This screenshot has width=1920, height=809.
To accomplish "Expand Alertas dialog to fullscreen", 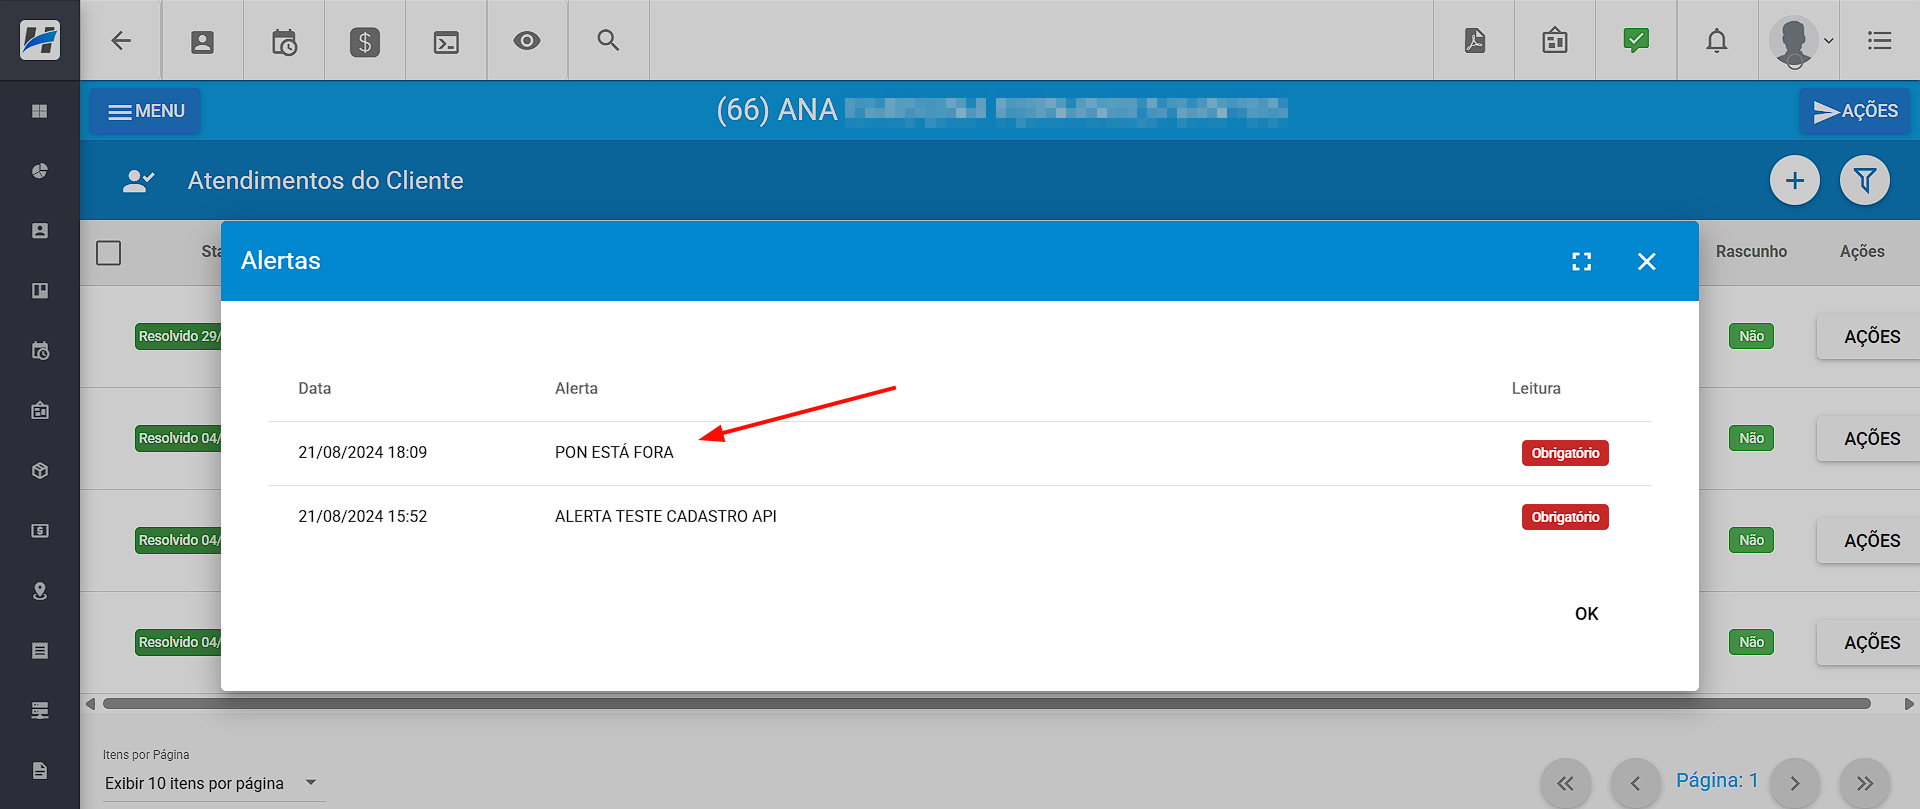I will (x=1582, y=261).
